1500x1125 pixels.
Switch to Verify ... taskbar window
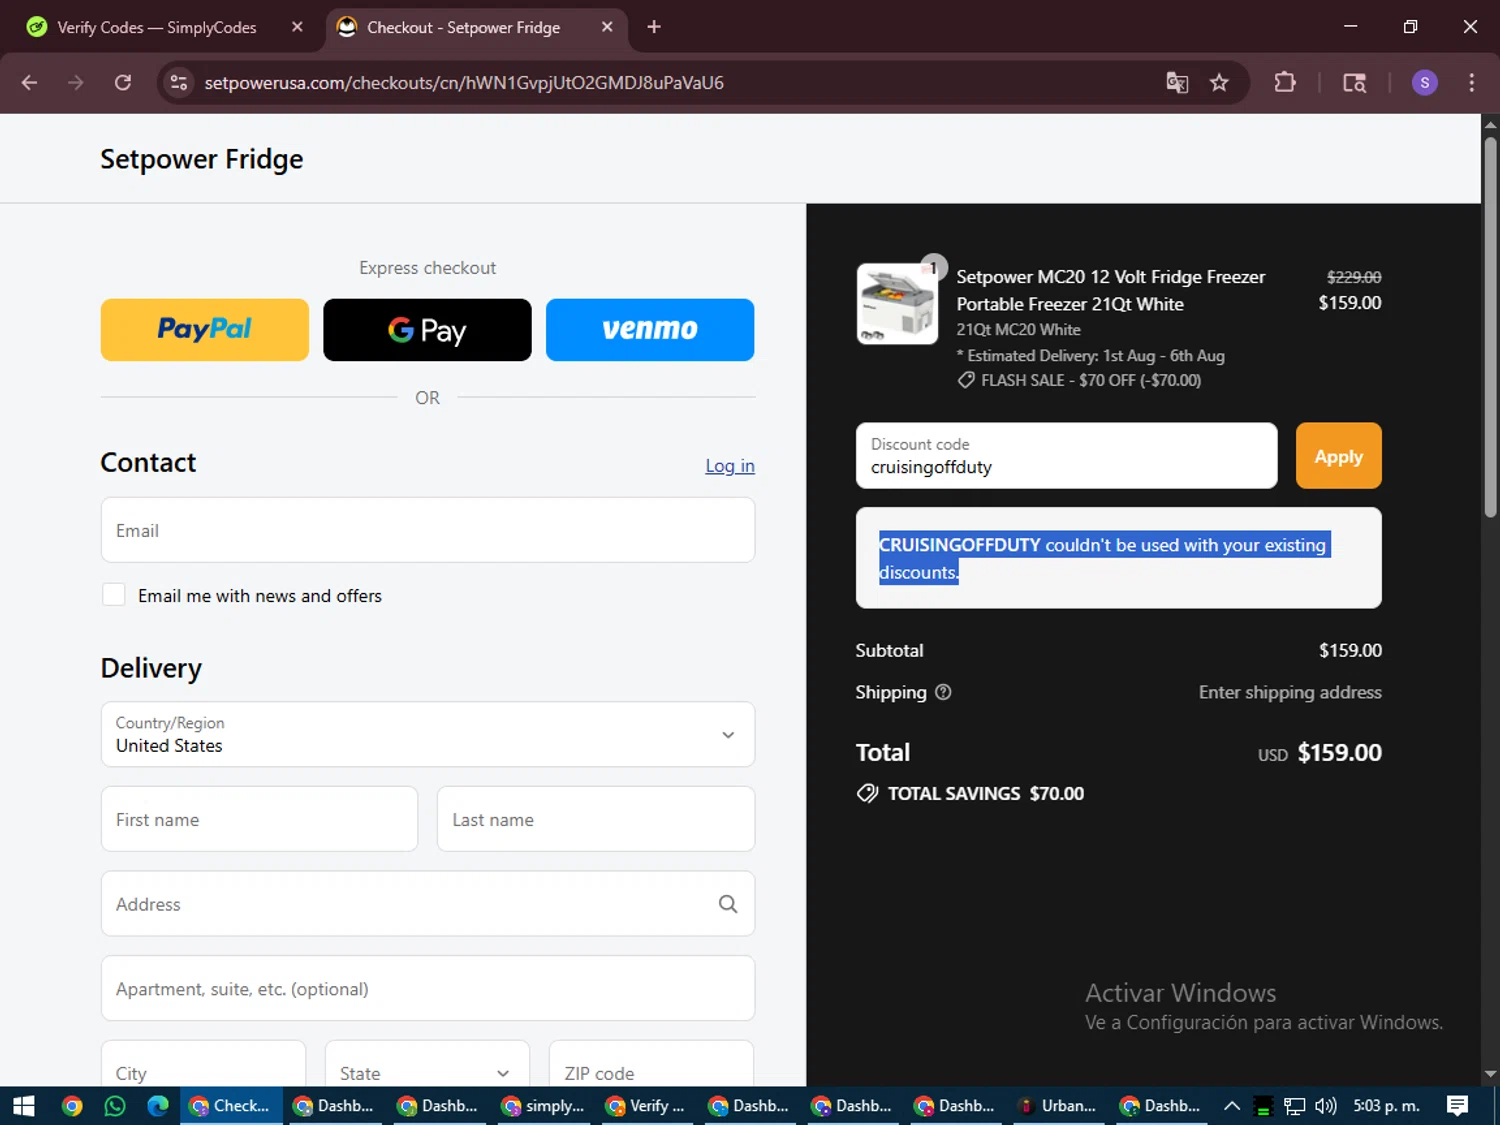click(x=646, y=1106)
